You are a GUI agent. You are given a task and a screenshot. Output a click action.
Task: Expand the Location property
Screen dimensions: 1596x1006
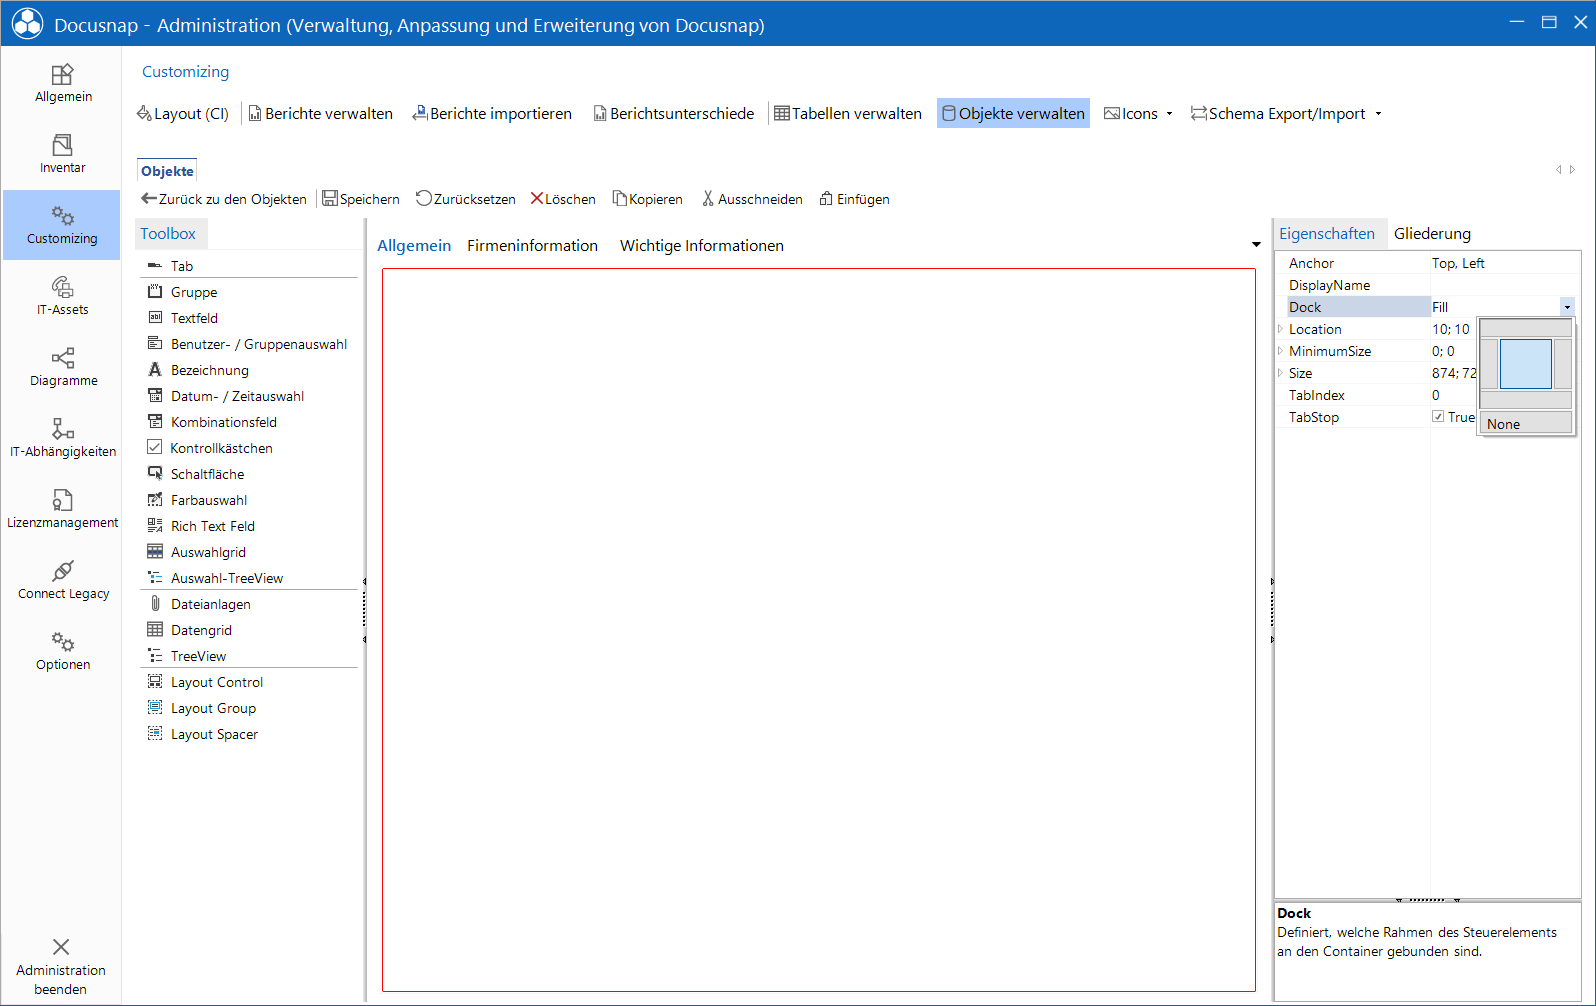point(1280,329)
